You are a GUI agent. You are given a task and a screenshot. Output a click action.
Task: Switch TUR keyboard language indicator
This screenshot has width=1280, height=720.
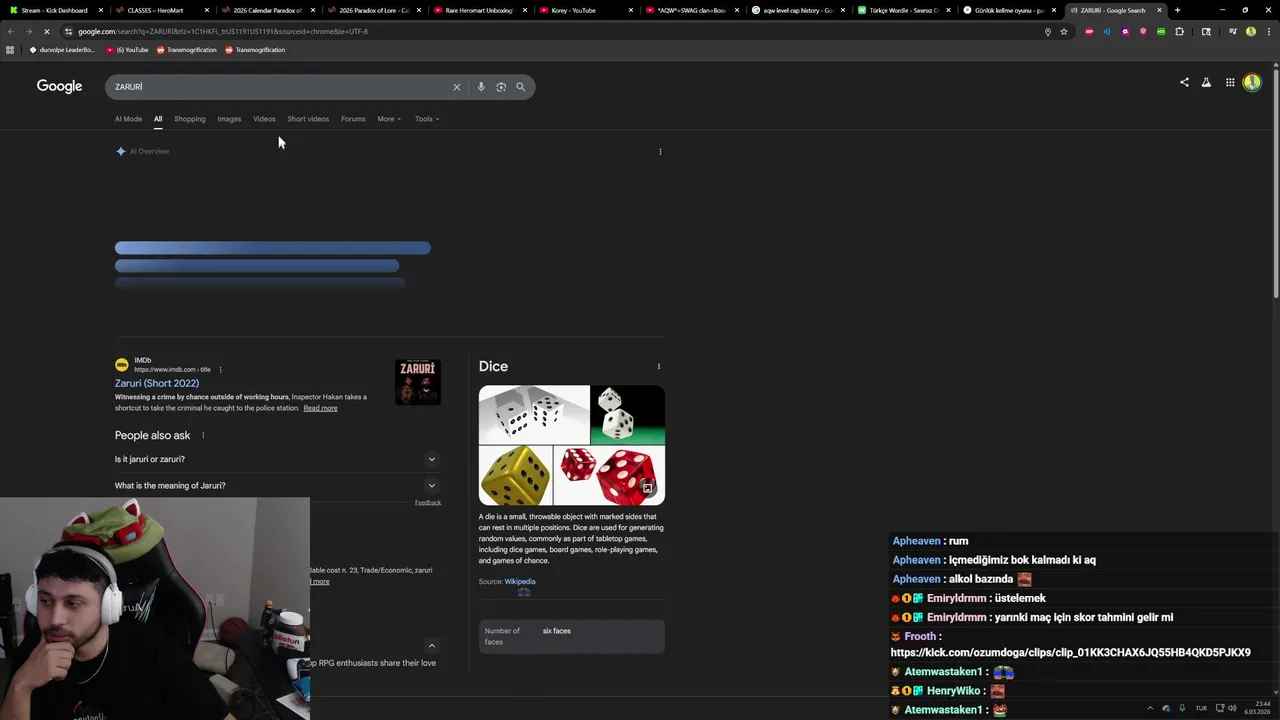pos(1201,708)
